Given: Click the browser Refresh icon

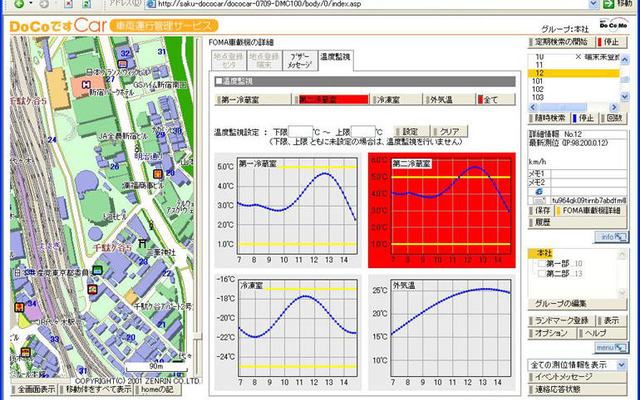Looking at the screenshot, I should pos(87,4).
